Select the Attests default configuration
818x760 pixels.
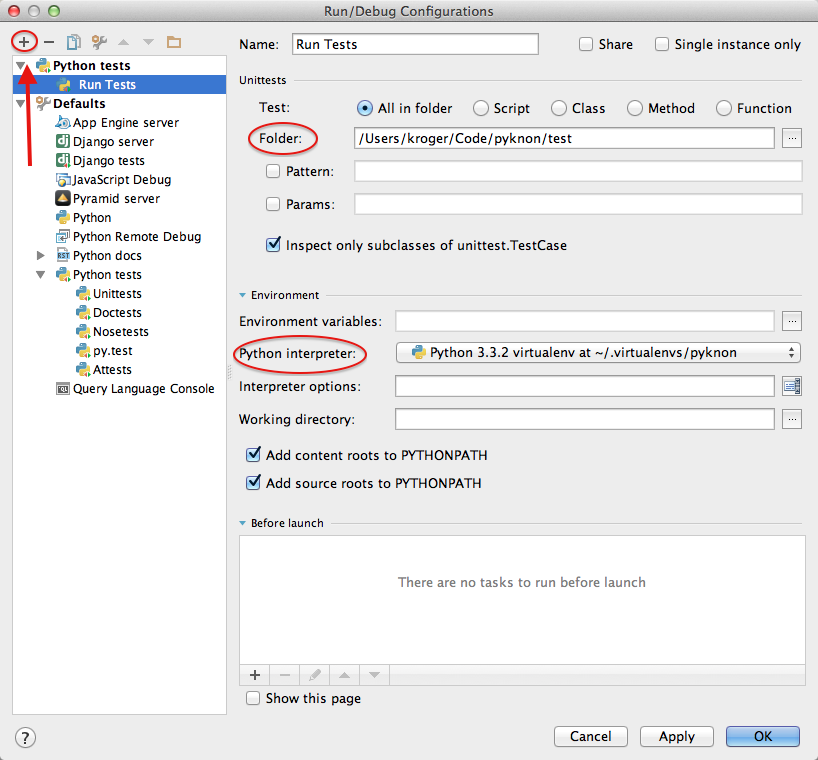[x=112, y=369]
